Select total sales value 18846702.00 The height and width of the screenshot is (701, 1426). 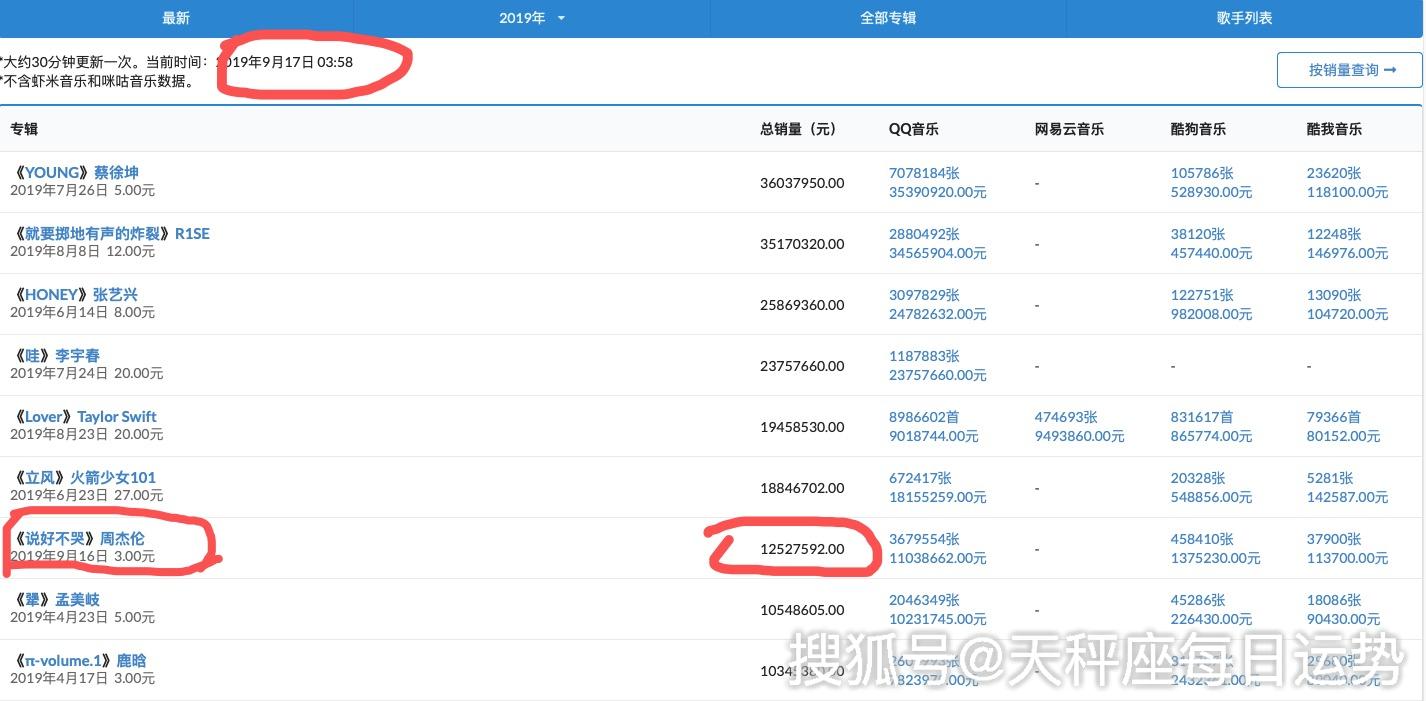tap(802, 488)
